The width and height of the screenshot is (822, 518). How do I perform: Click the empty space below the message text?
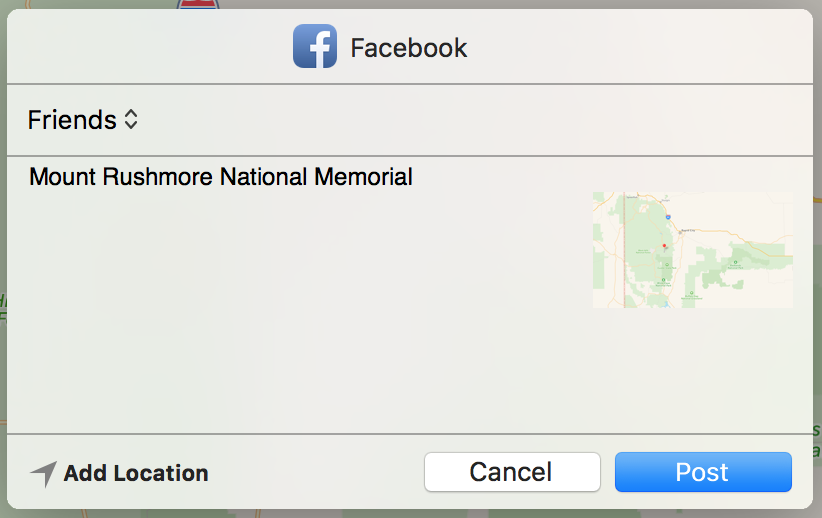coord(294,315)
